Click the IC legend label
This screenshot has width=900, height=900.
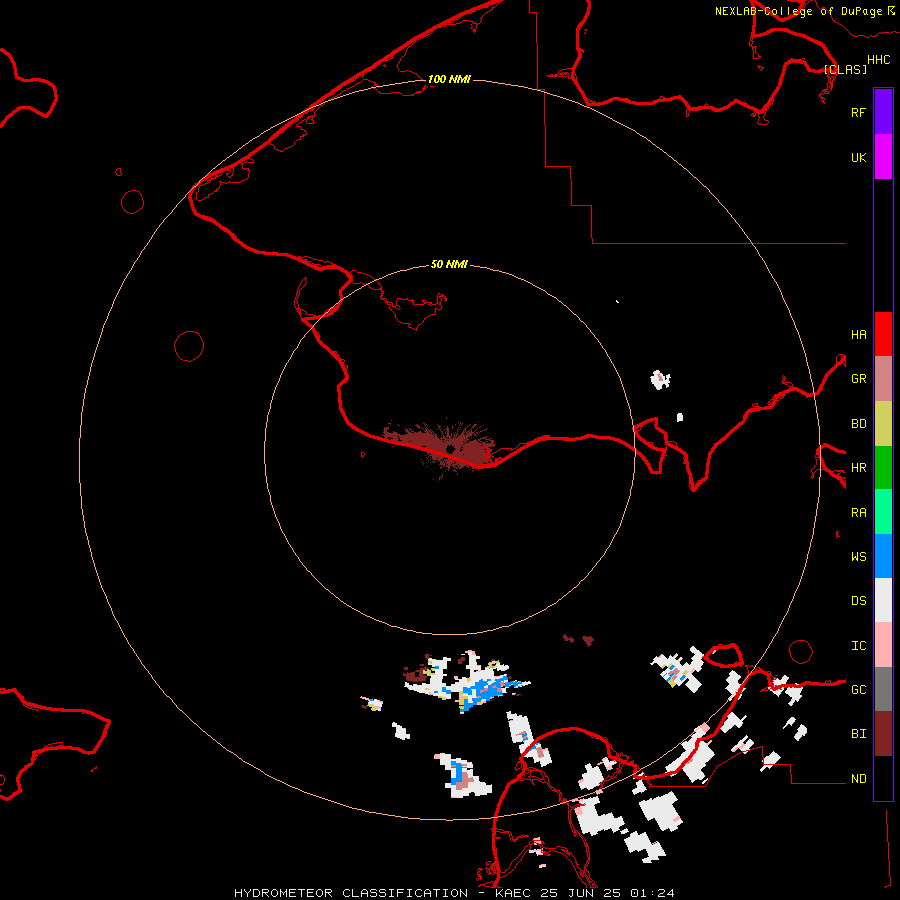[x=858, y=646]
